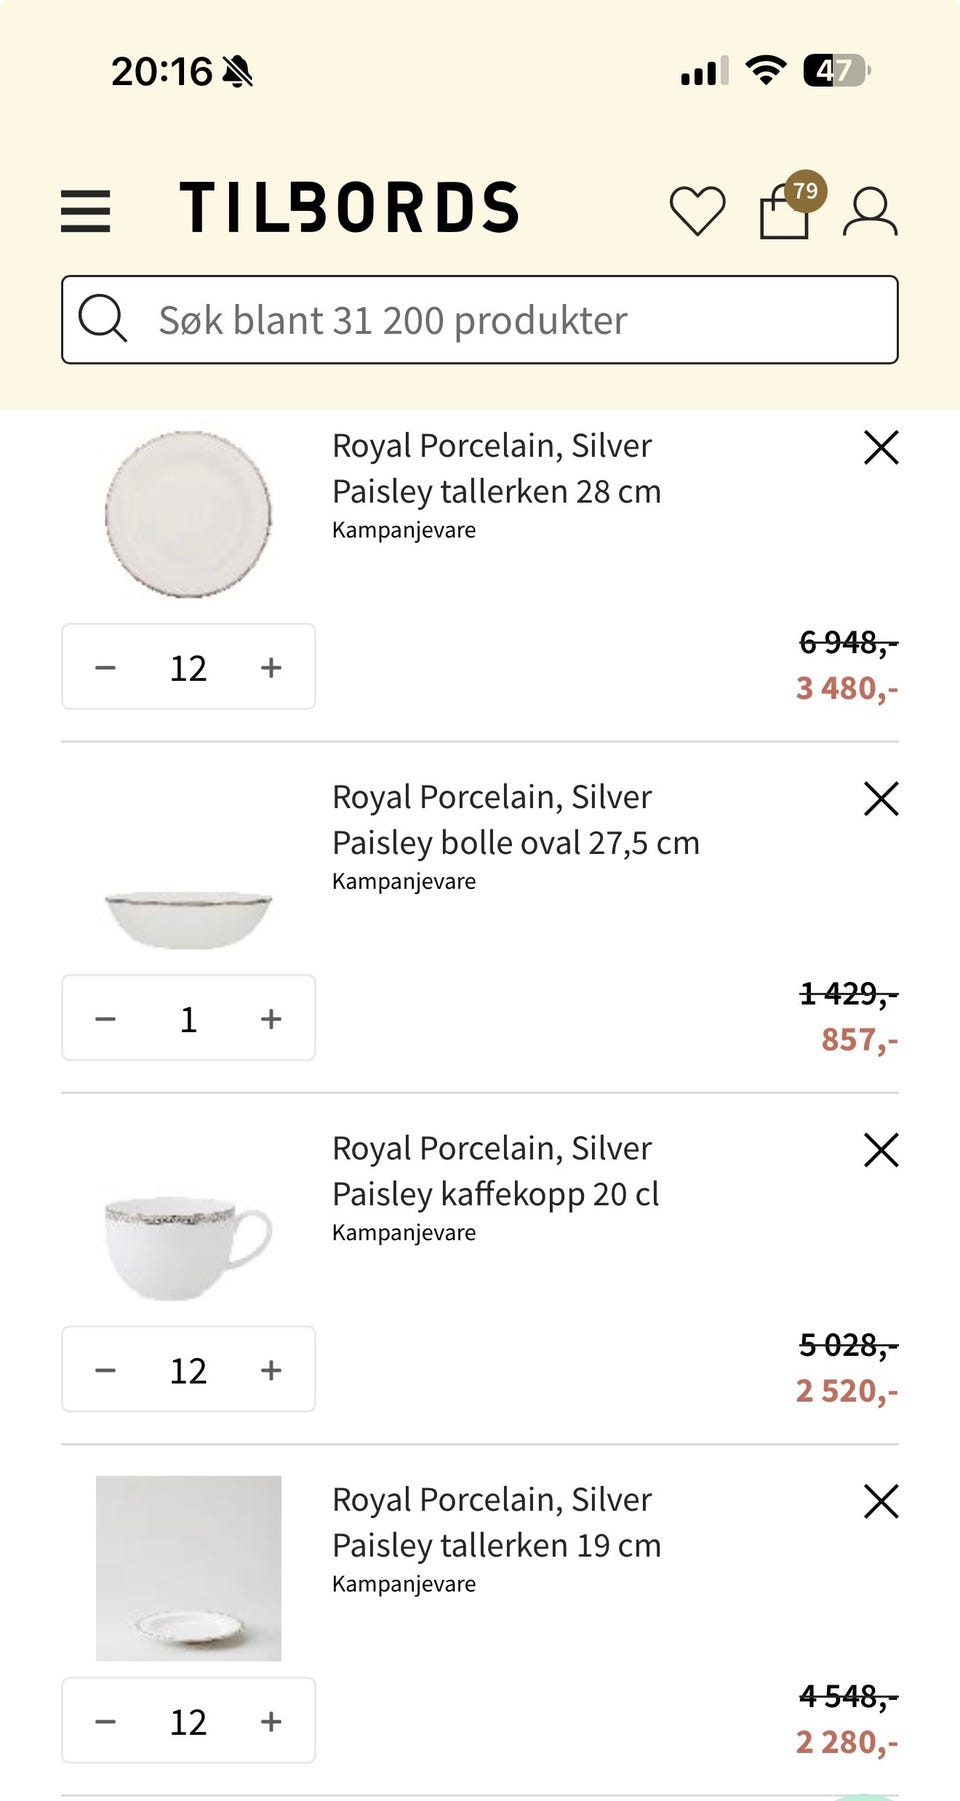Viewport: 960px width, 1801px height.
Task: Open the Paisley bolle oval 27,5 cm title
Action: click(x=515, y=820)
